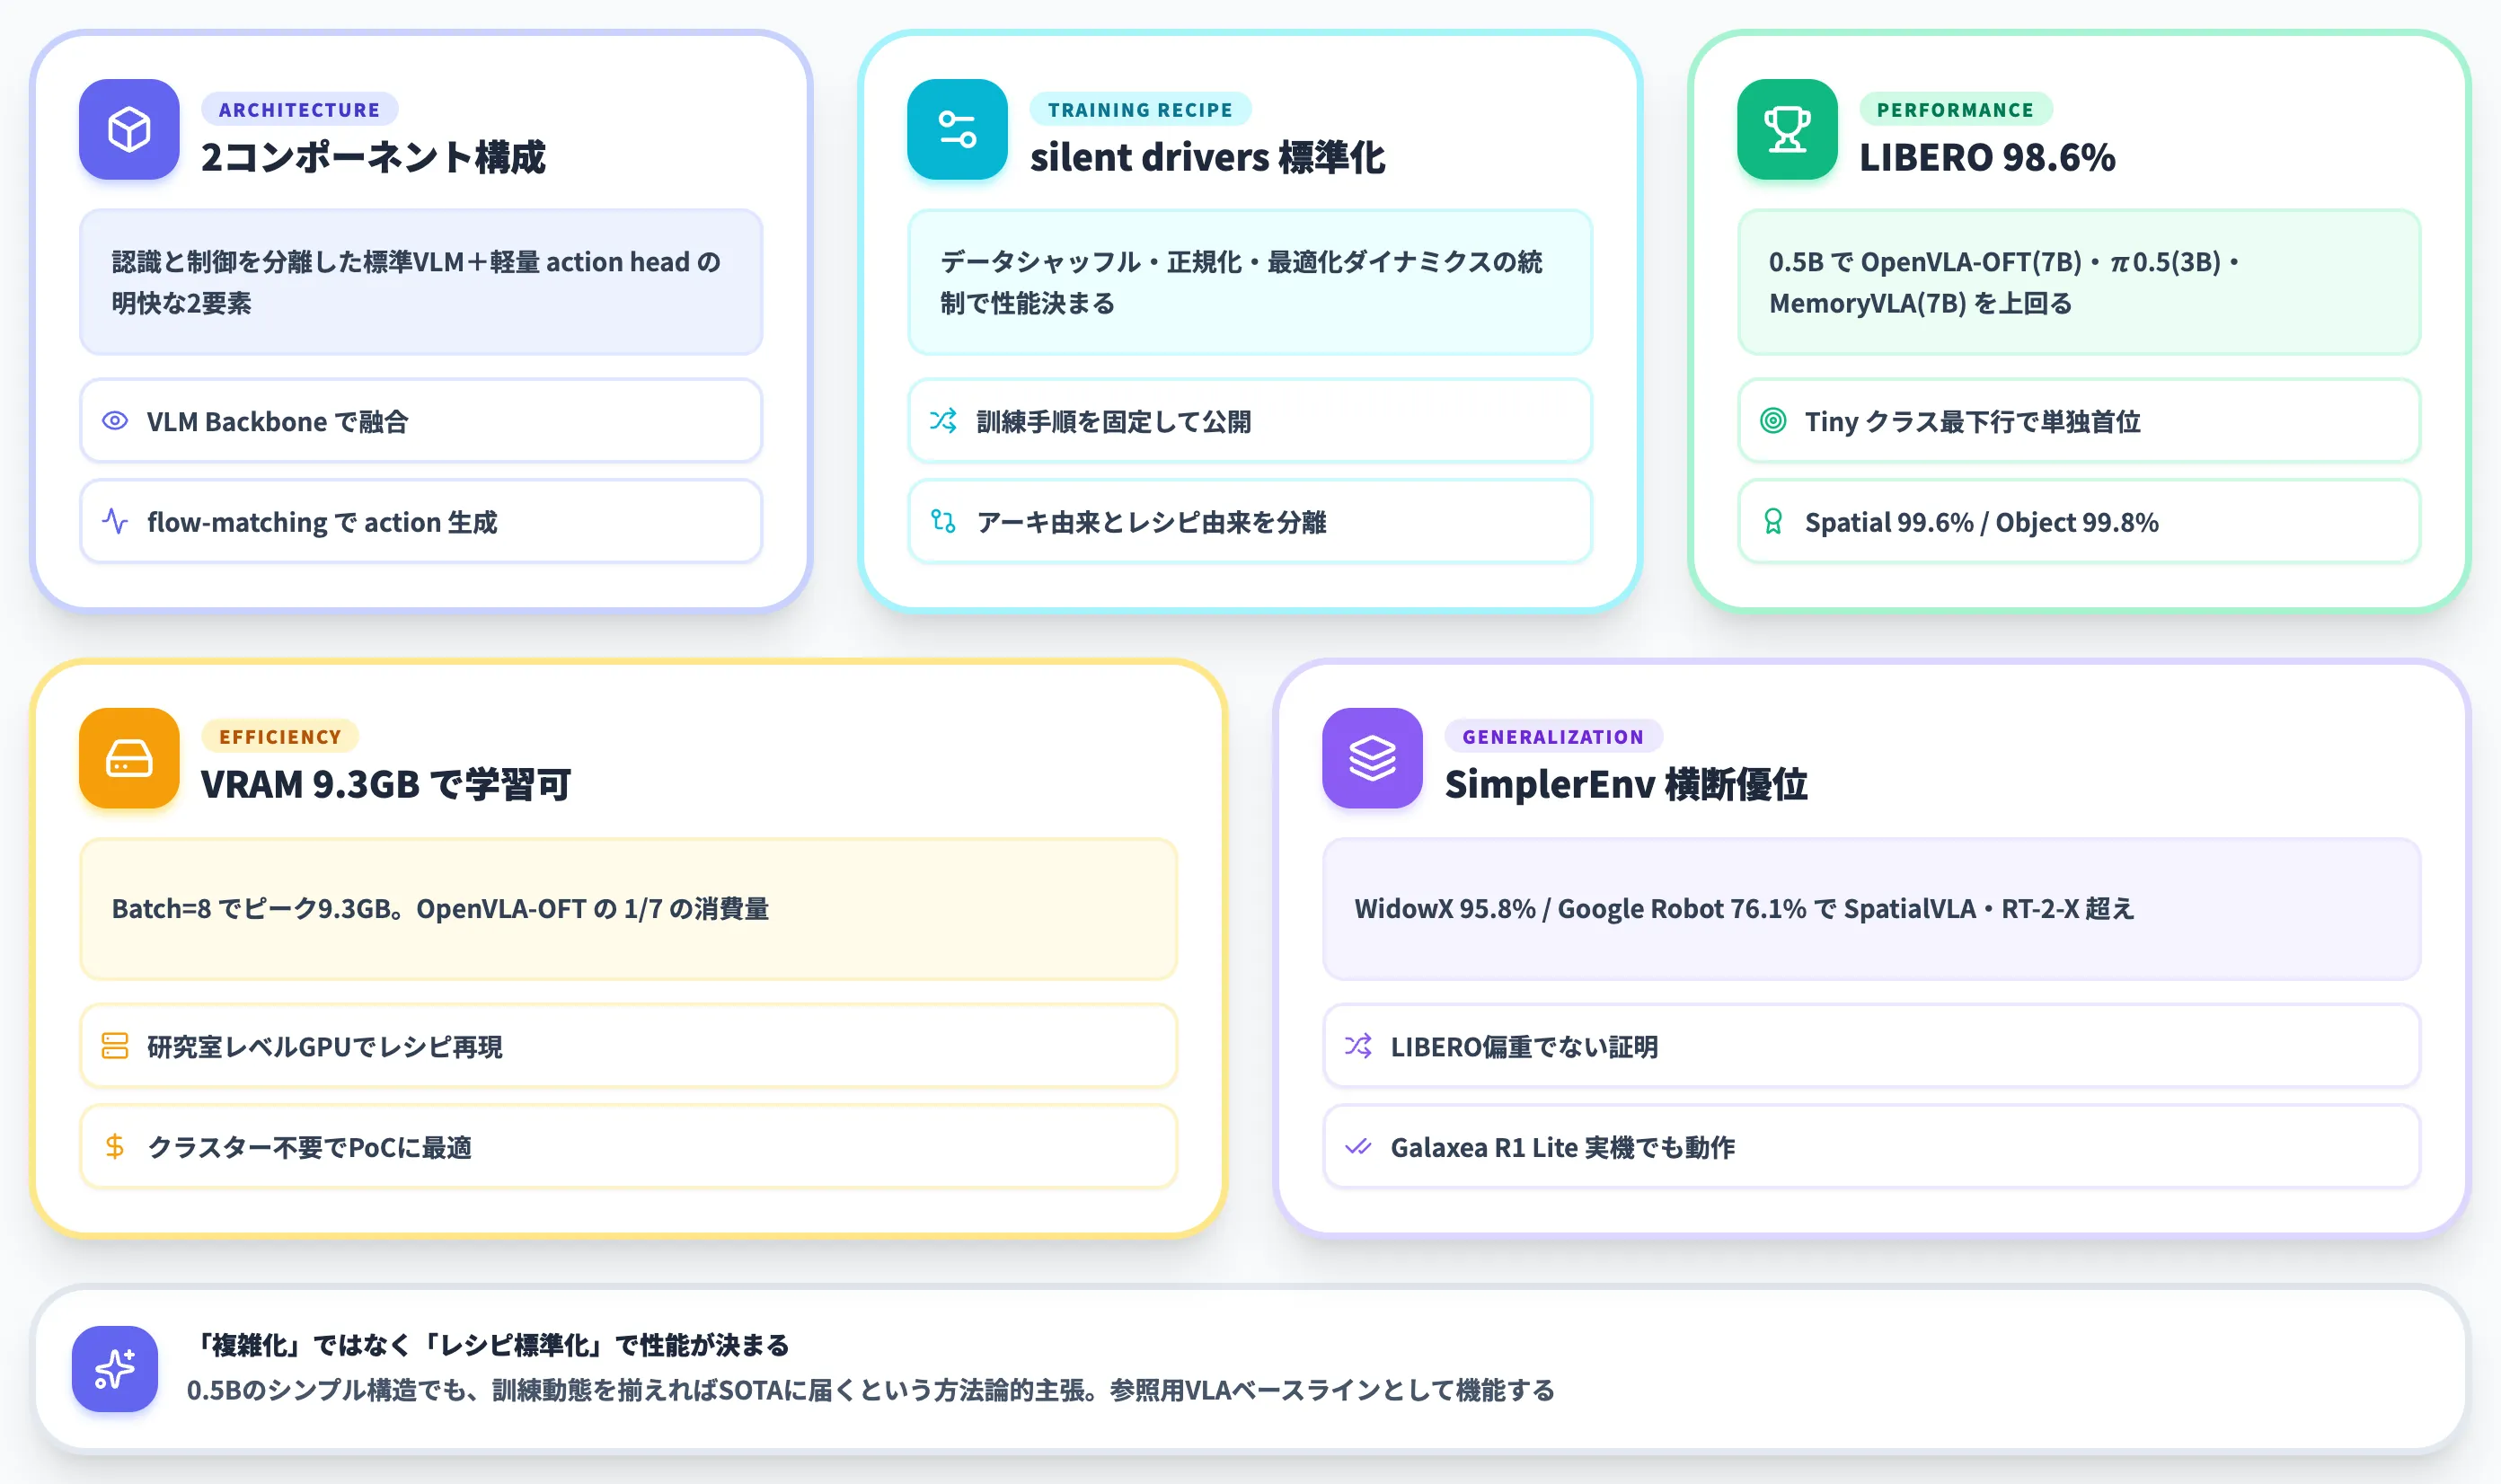Viewport: 2501px width, 1484px height.
Task: Select the ARCHITECTURE tag label
Action: point(299,110)
